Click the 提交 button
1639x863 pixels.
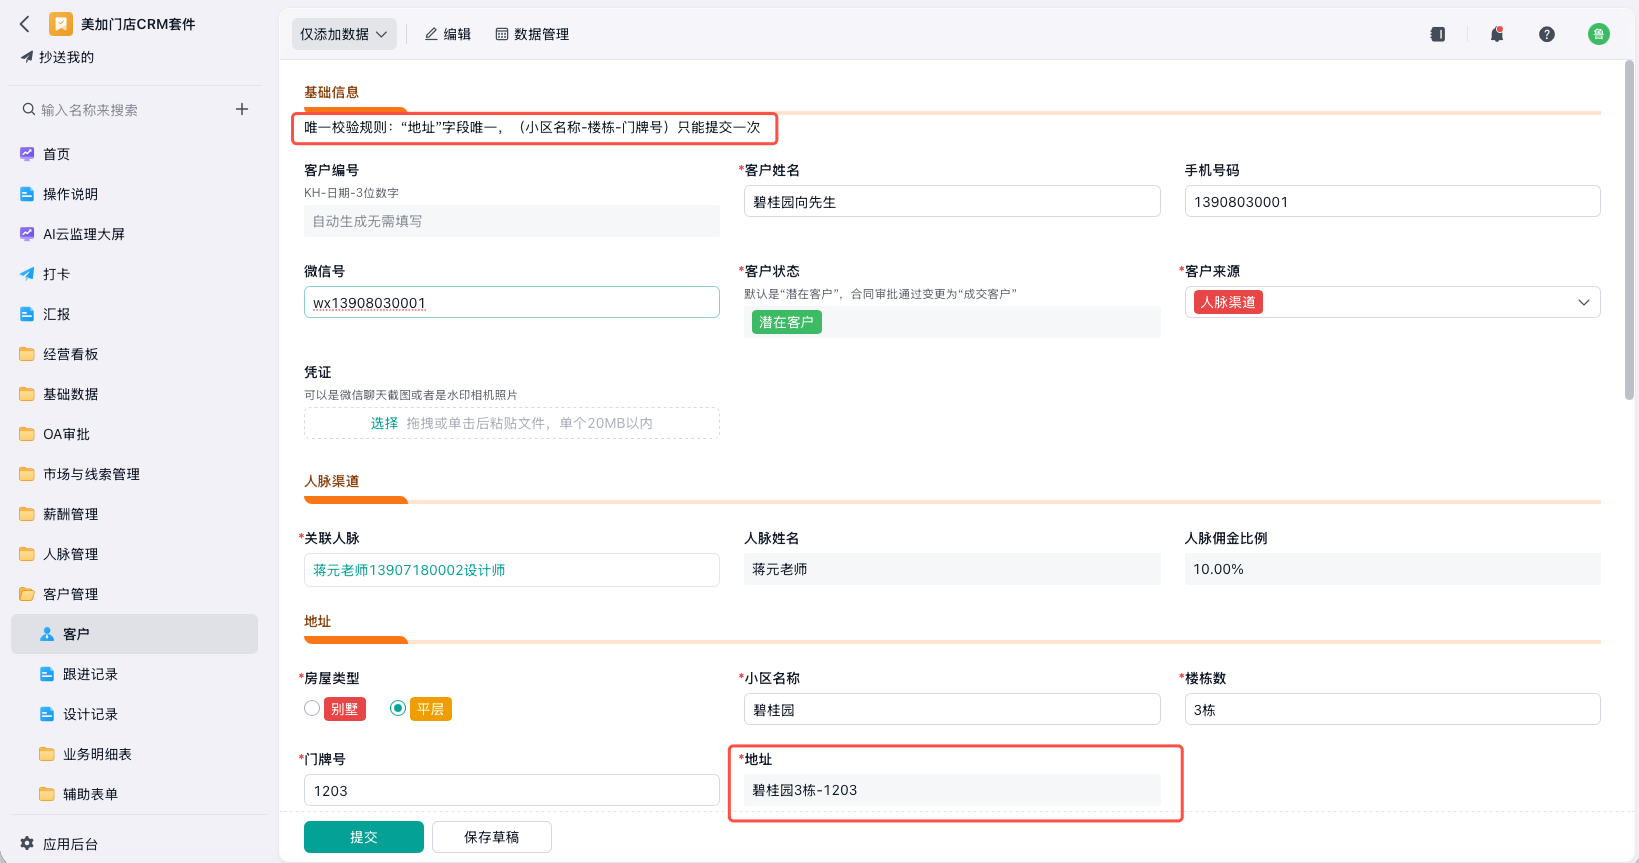point(364,837)
